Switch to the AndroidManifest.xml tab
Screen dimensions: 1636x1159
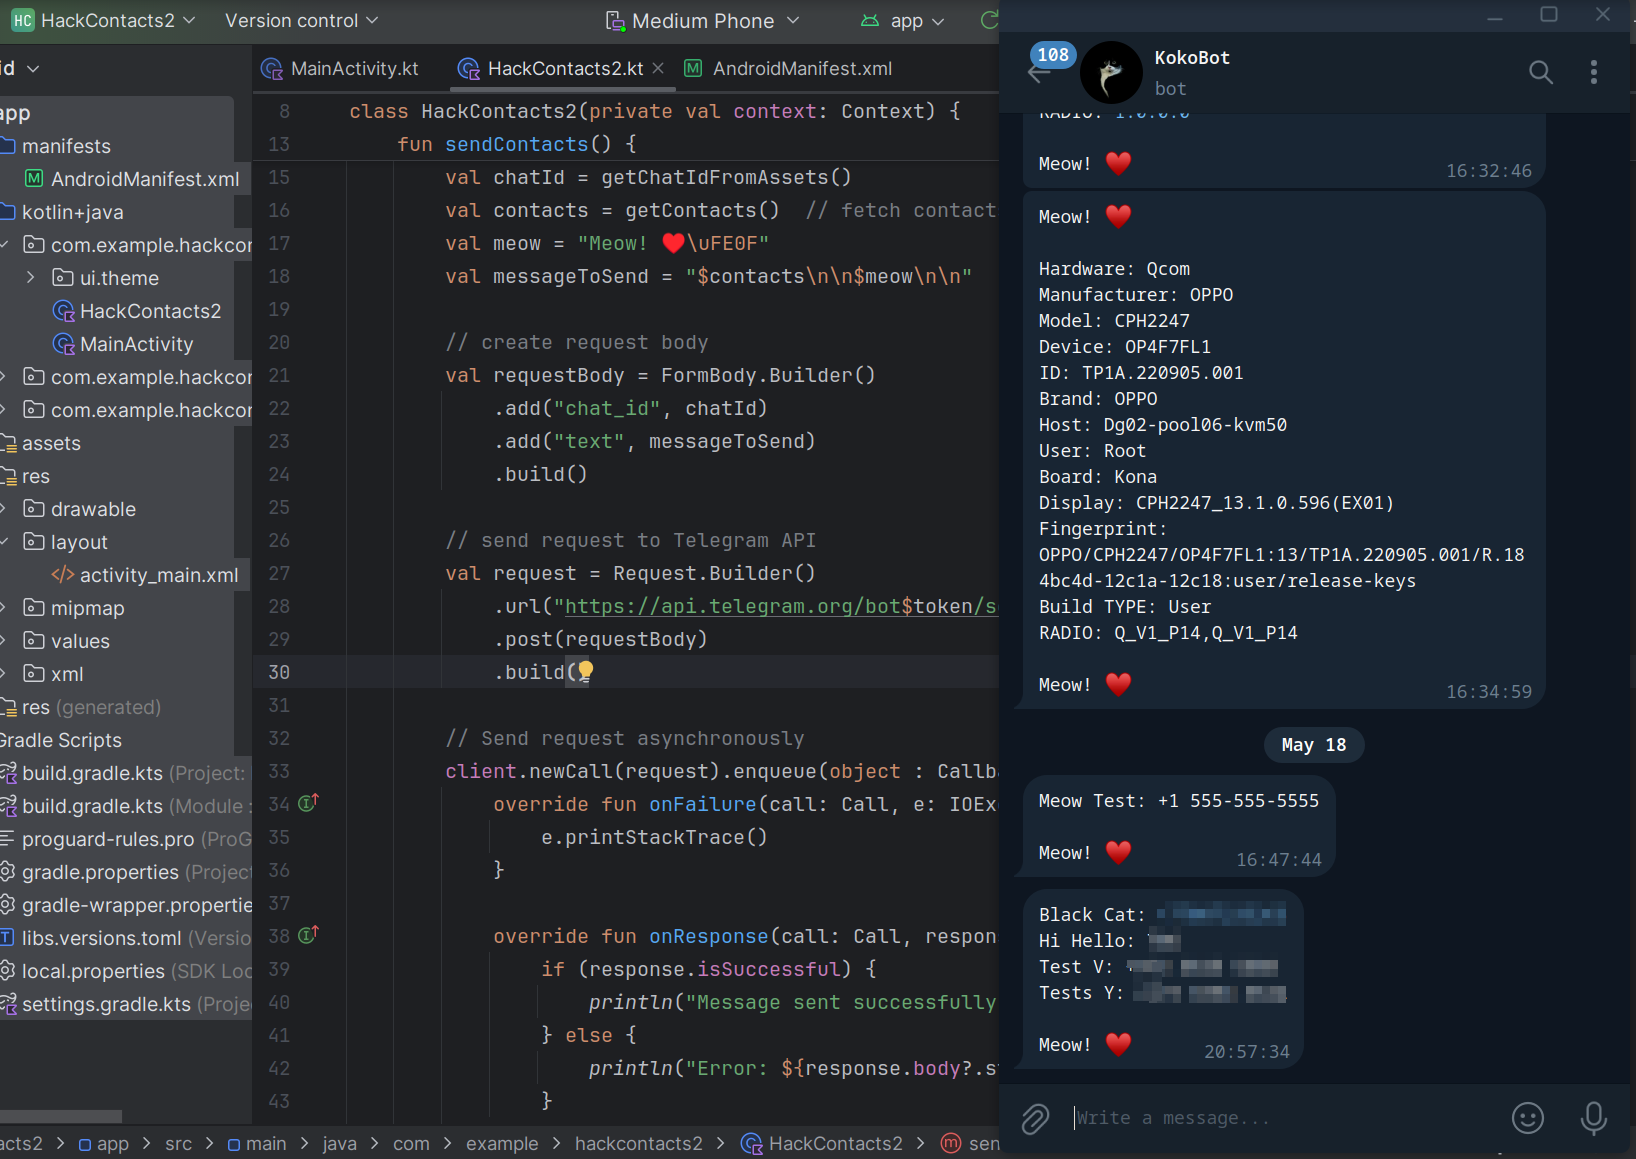pyautogui.click(x=788, y=68)
